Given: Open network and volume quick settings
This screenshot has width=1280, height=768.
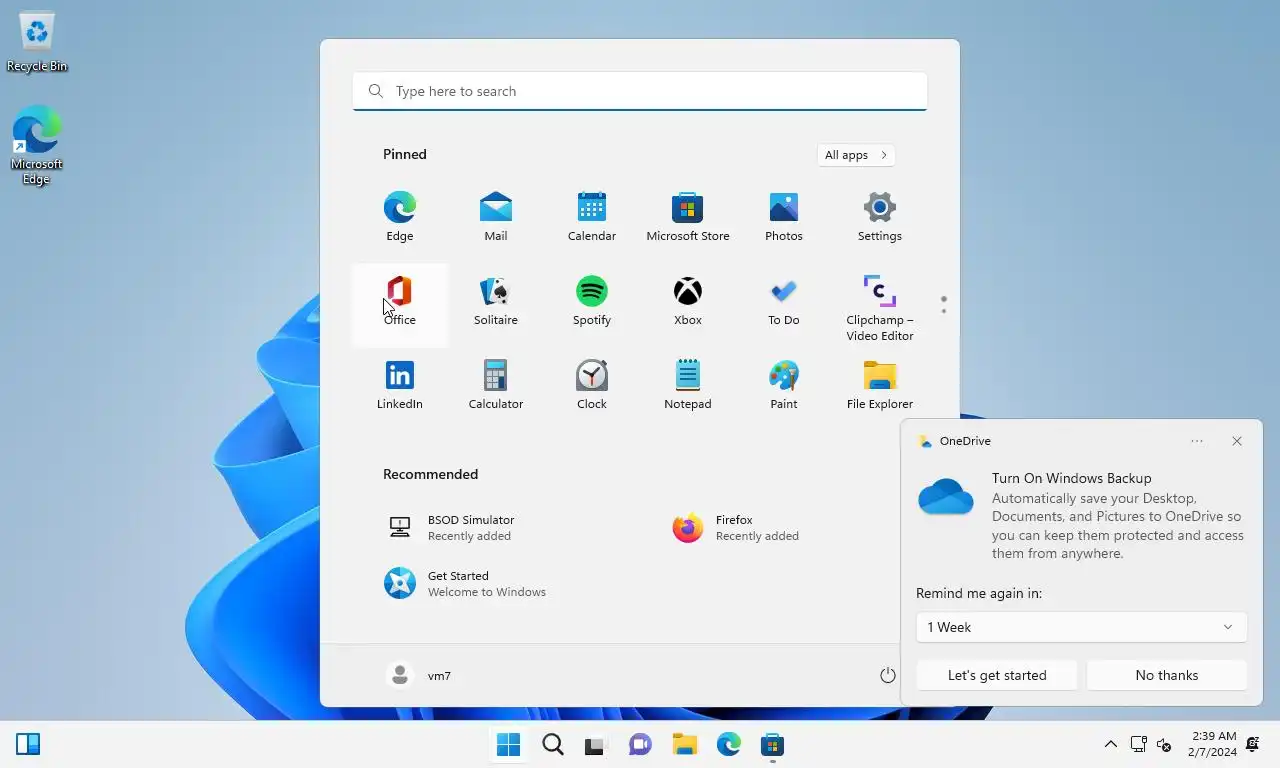Looking at the screenshot, I should (x=1151, y=745).
